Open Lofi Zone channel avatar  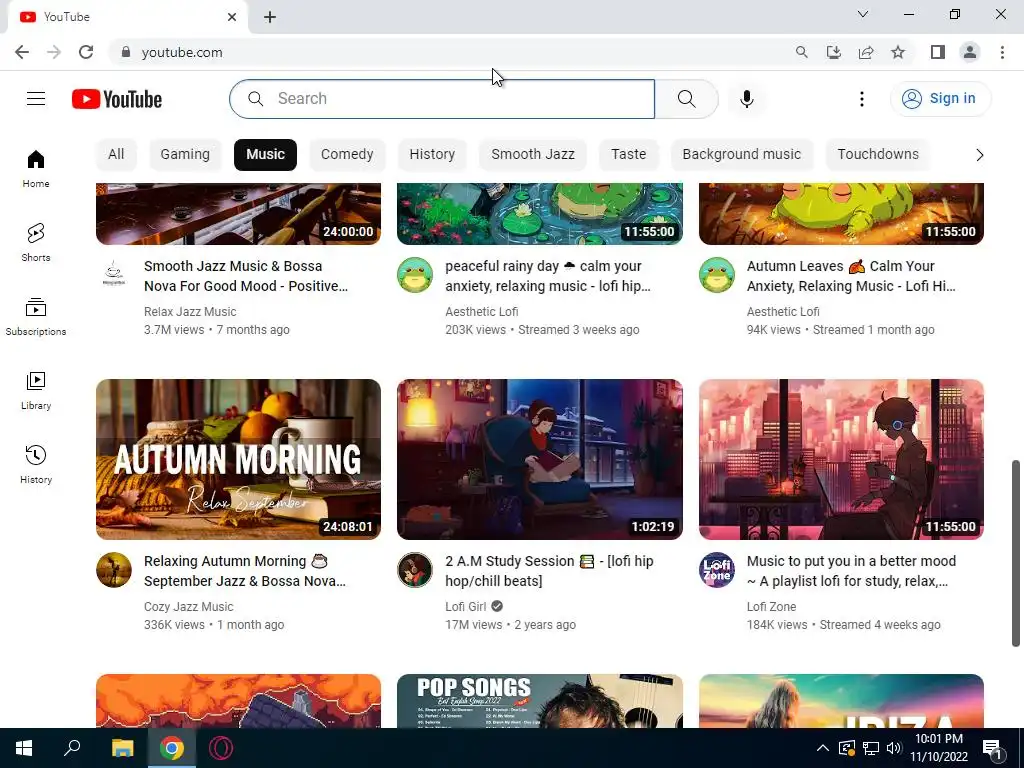click(x=716, y=570)
